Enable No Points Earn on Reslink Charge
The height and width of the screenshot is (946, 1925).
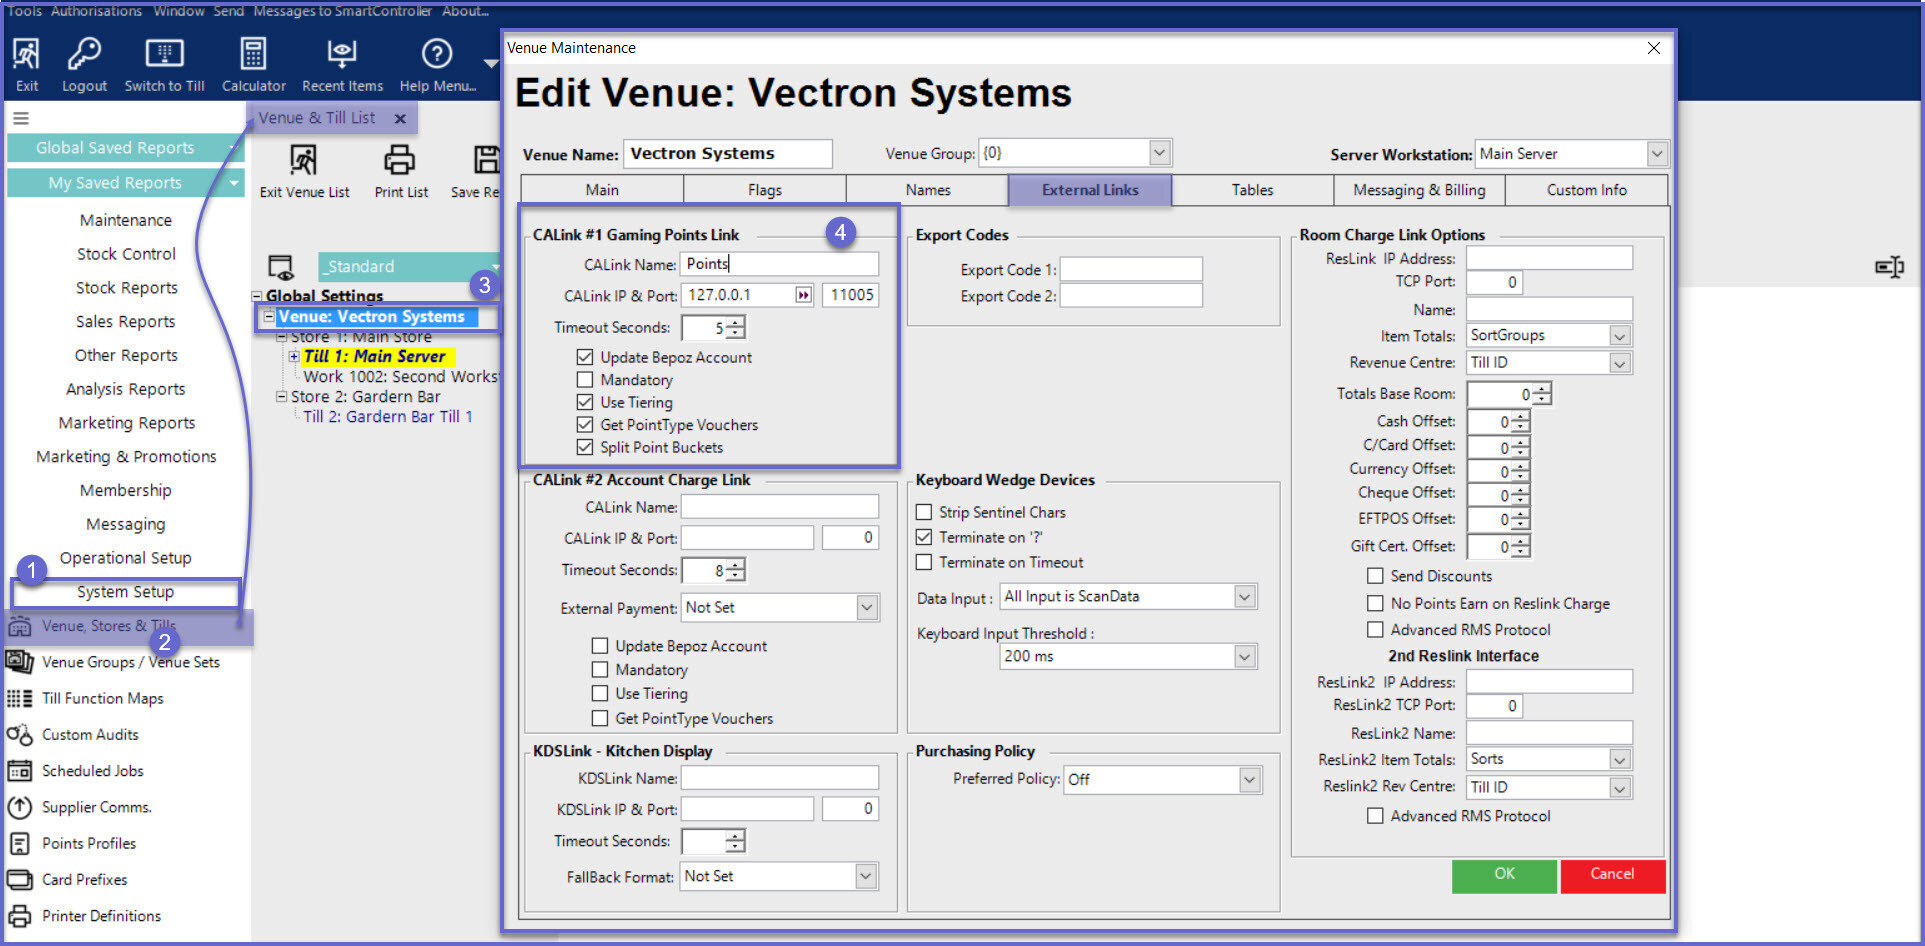click(1375, 603)
